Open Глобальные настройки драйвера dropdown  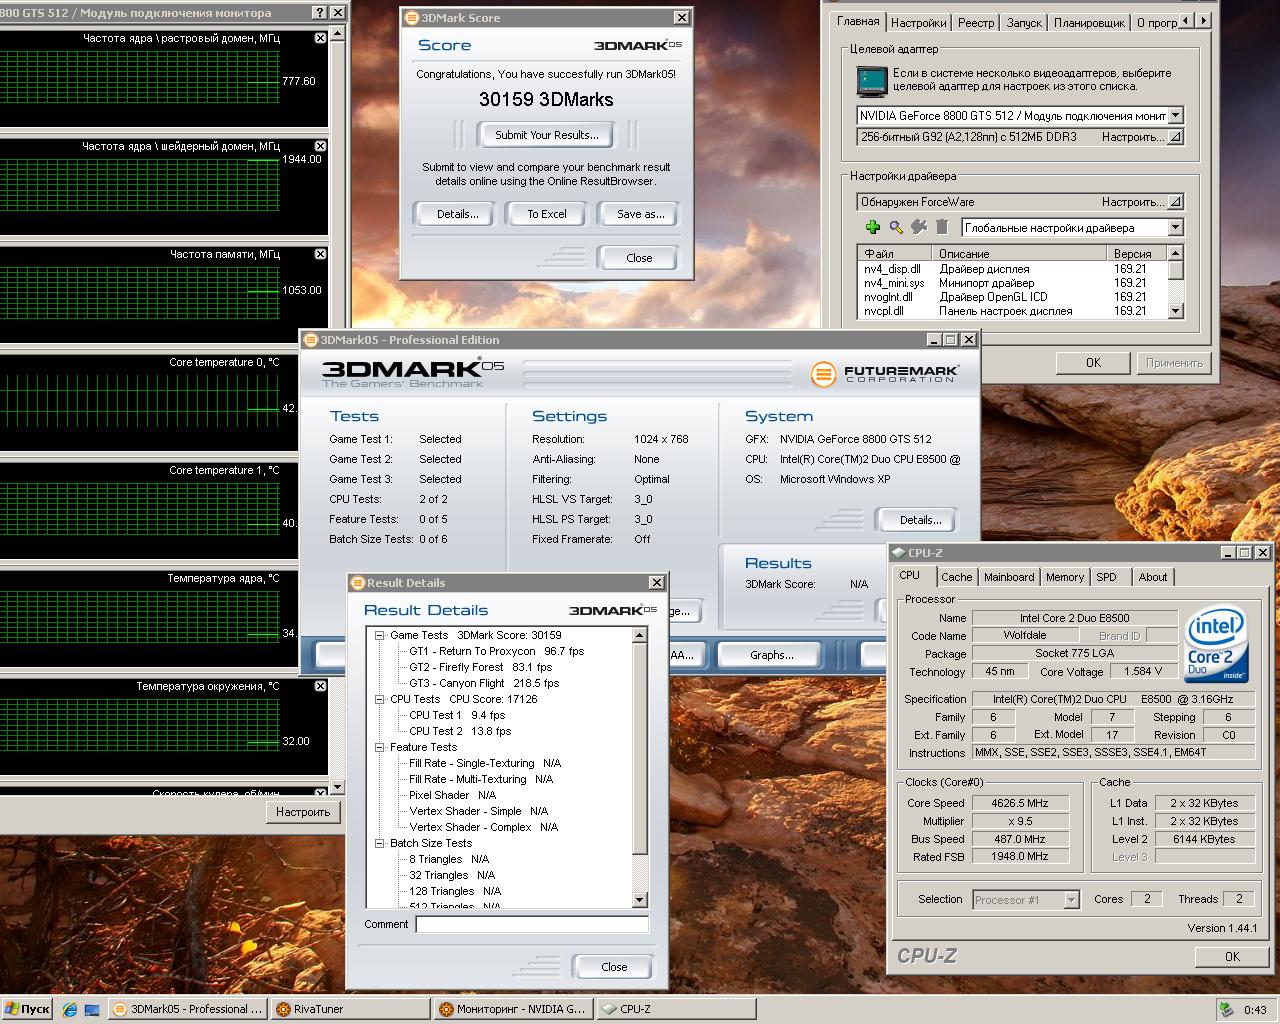click(1176, 228)
